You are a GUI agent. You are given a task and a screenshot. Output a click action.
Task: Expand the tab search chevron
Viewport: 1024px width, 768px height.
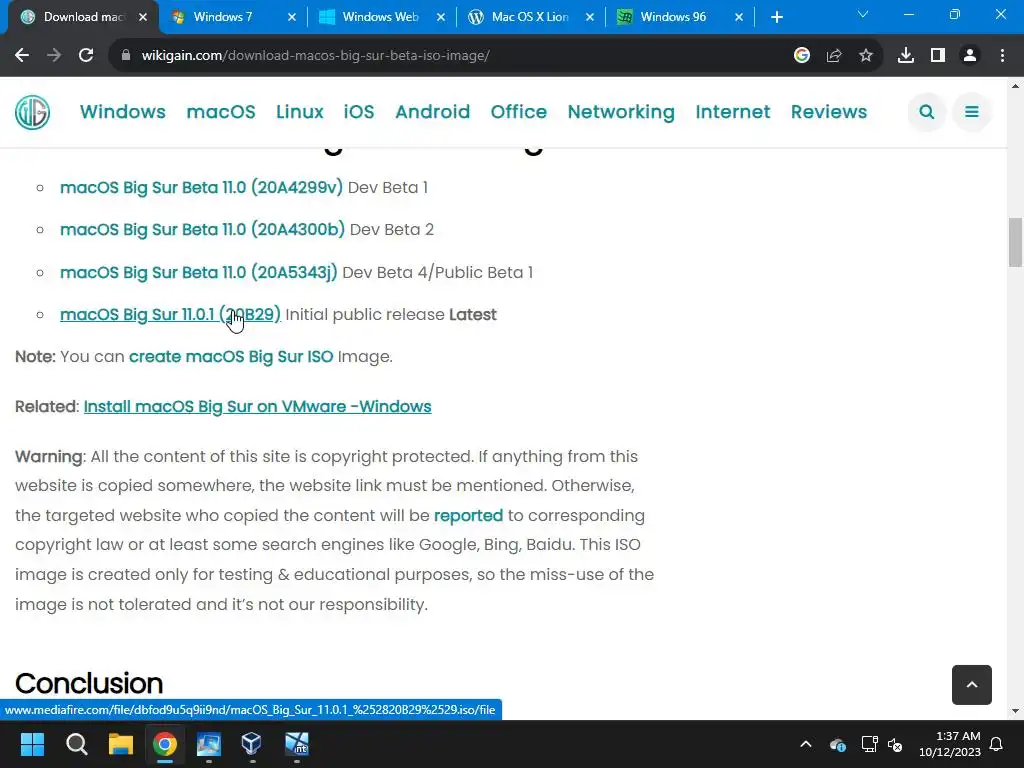point(863,14)
